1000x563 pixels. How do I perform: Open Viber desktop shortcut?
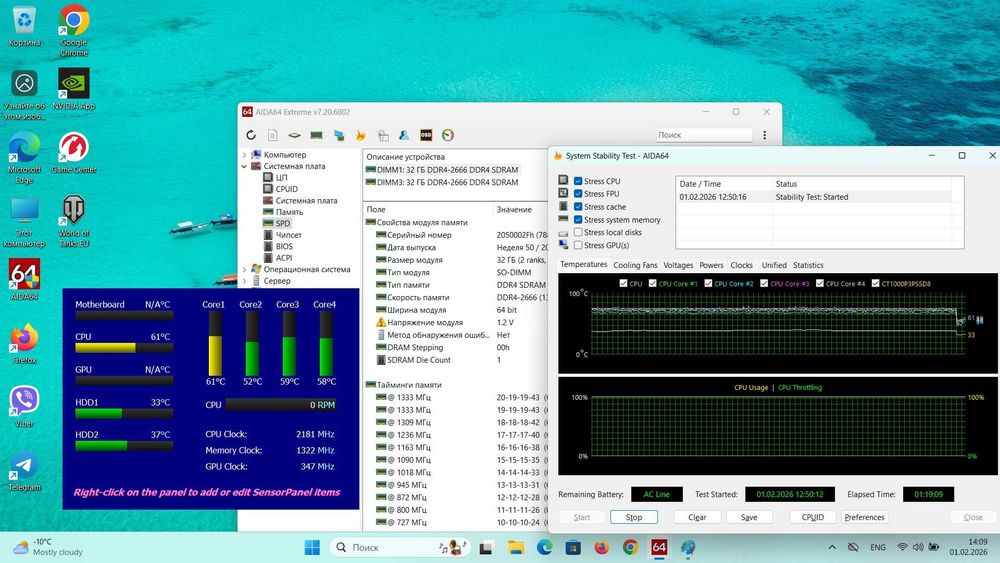[24, 407]
